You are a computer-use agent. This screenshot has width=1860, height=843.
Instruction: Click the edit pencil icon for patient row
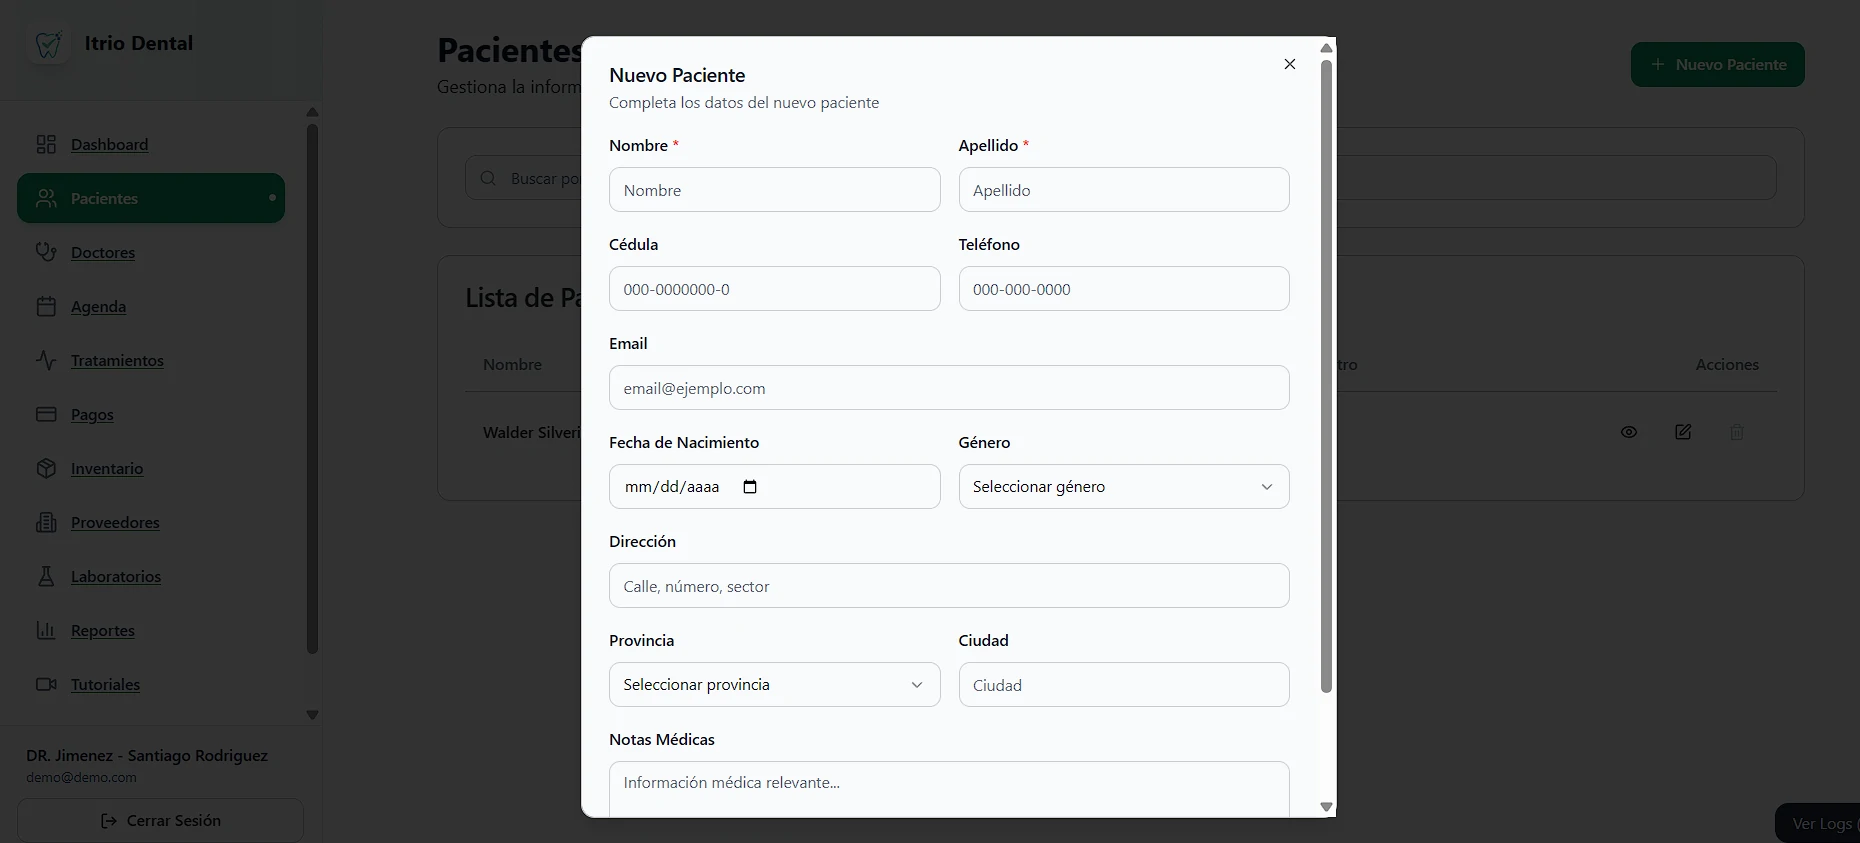click(1683, 432)
